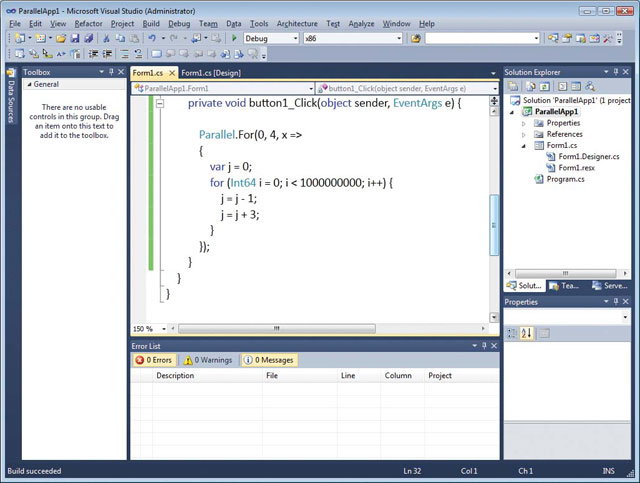Open the Refactor menu
Viewport: 640px width, 483px height.
(x=88, y=24)
